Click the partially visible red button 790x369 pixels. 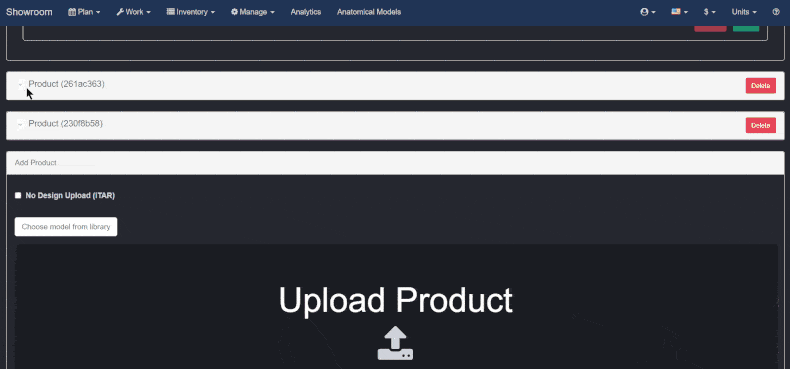710,29
